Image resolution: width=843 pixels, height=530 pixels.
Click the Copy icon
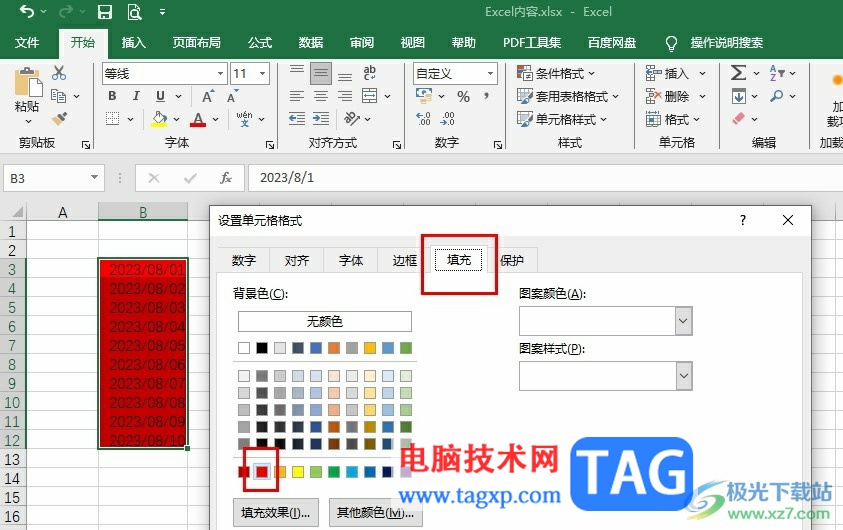point(59,96)
